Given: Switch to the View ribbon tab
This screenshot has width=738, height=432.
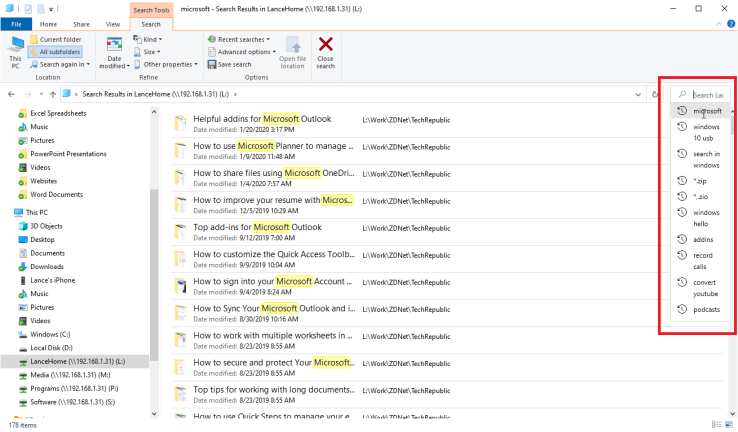Looking at the screenshot, I should [113, 24].
